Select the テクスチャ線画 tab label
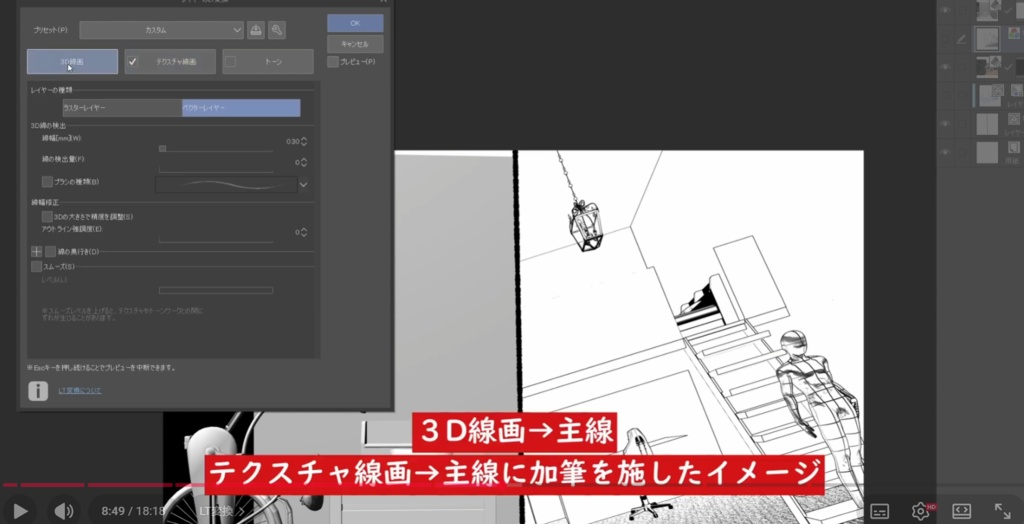The width and height of the screenshot is (1024, 524). (176, 61)
